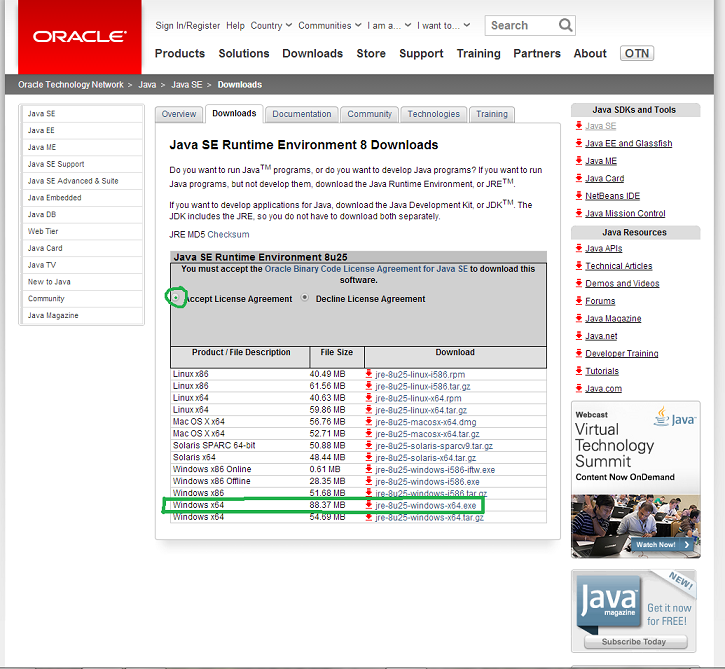Click red arrow icon beside Java Mission Control
Screen dimensions: 725x669
click(x=578, y=213)
